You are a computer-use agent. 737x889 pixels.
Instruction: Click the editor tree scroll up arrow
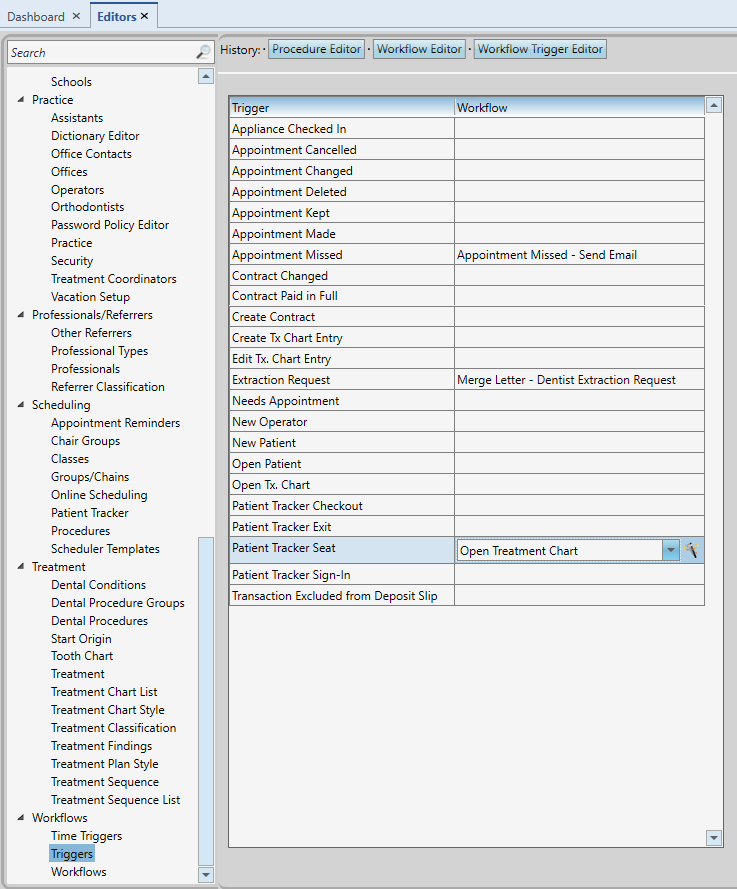(x=206, y=76)
